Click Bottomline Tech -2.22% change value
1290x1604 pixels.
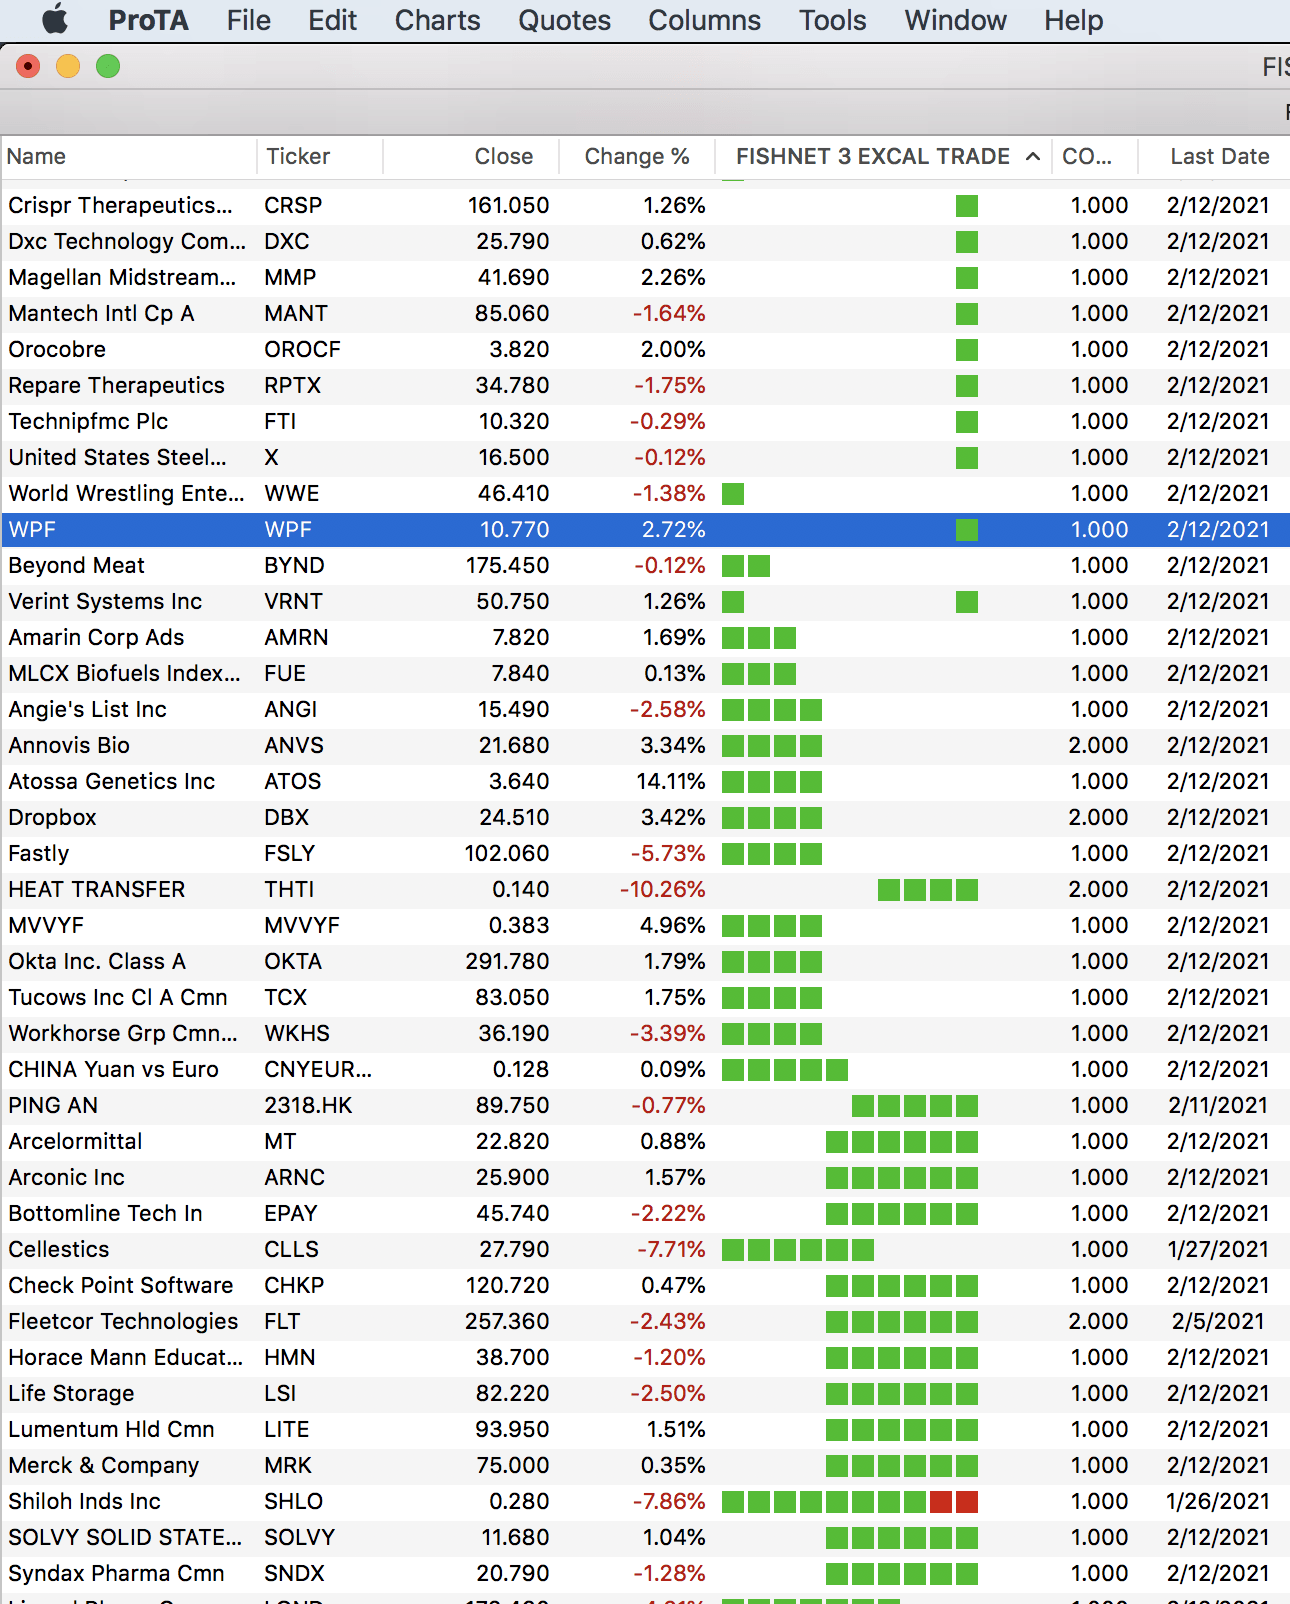668,1213
